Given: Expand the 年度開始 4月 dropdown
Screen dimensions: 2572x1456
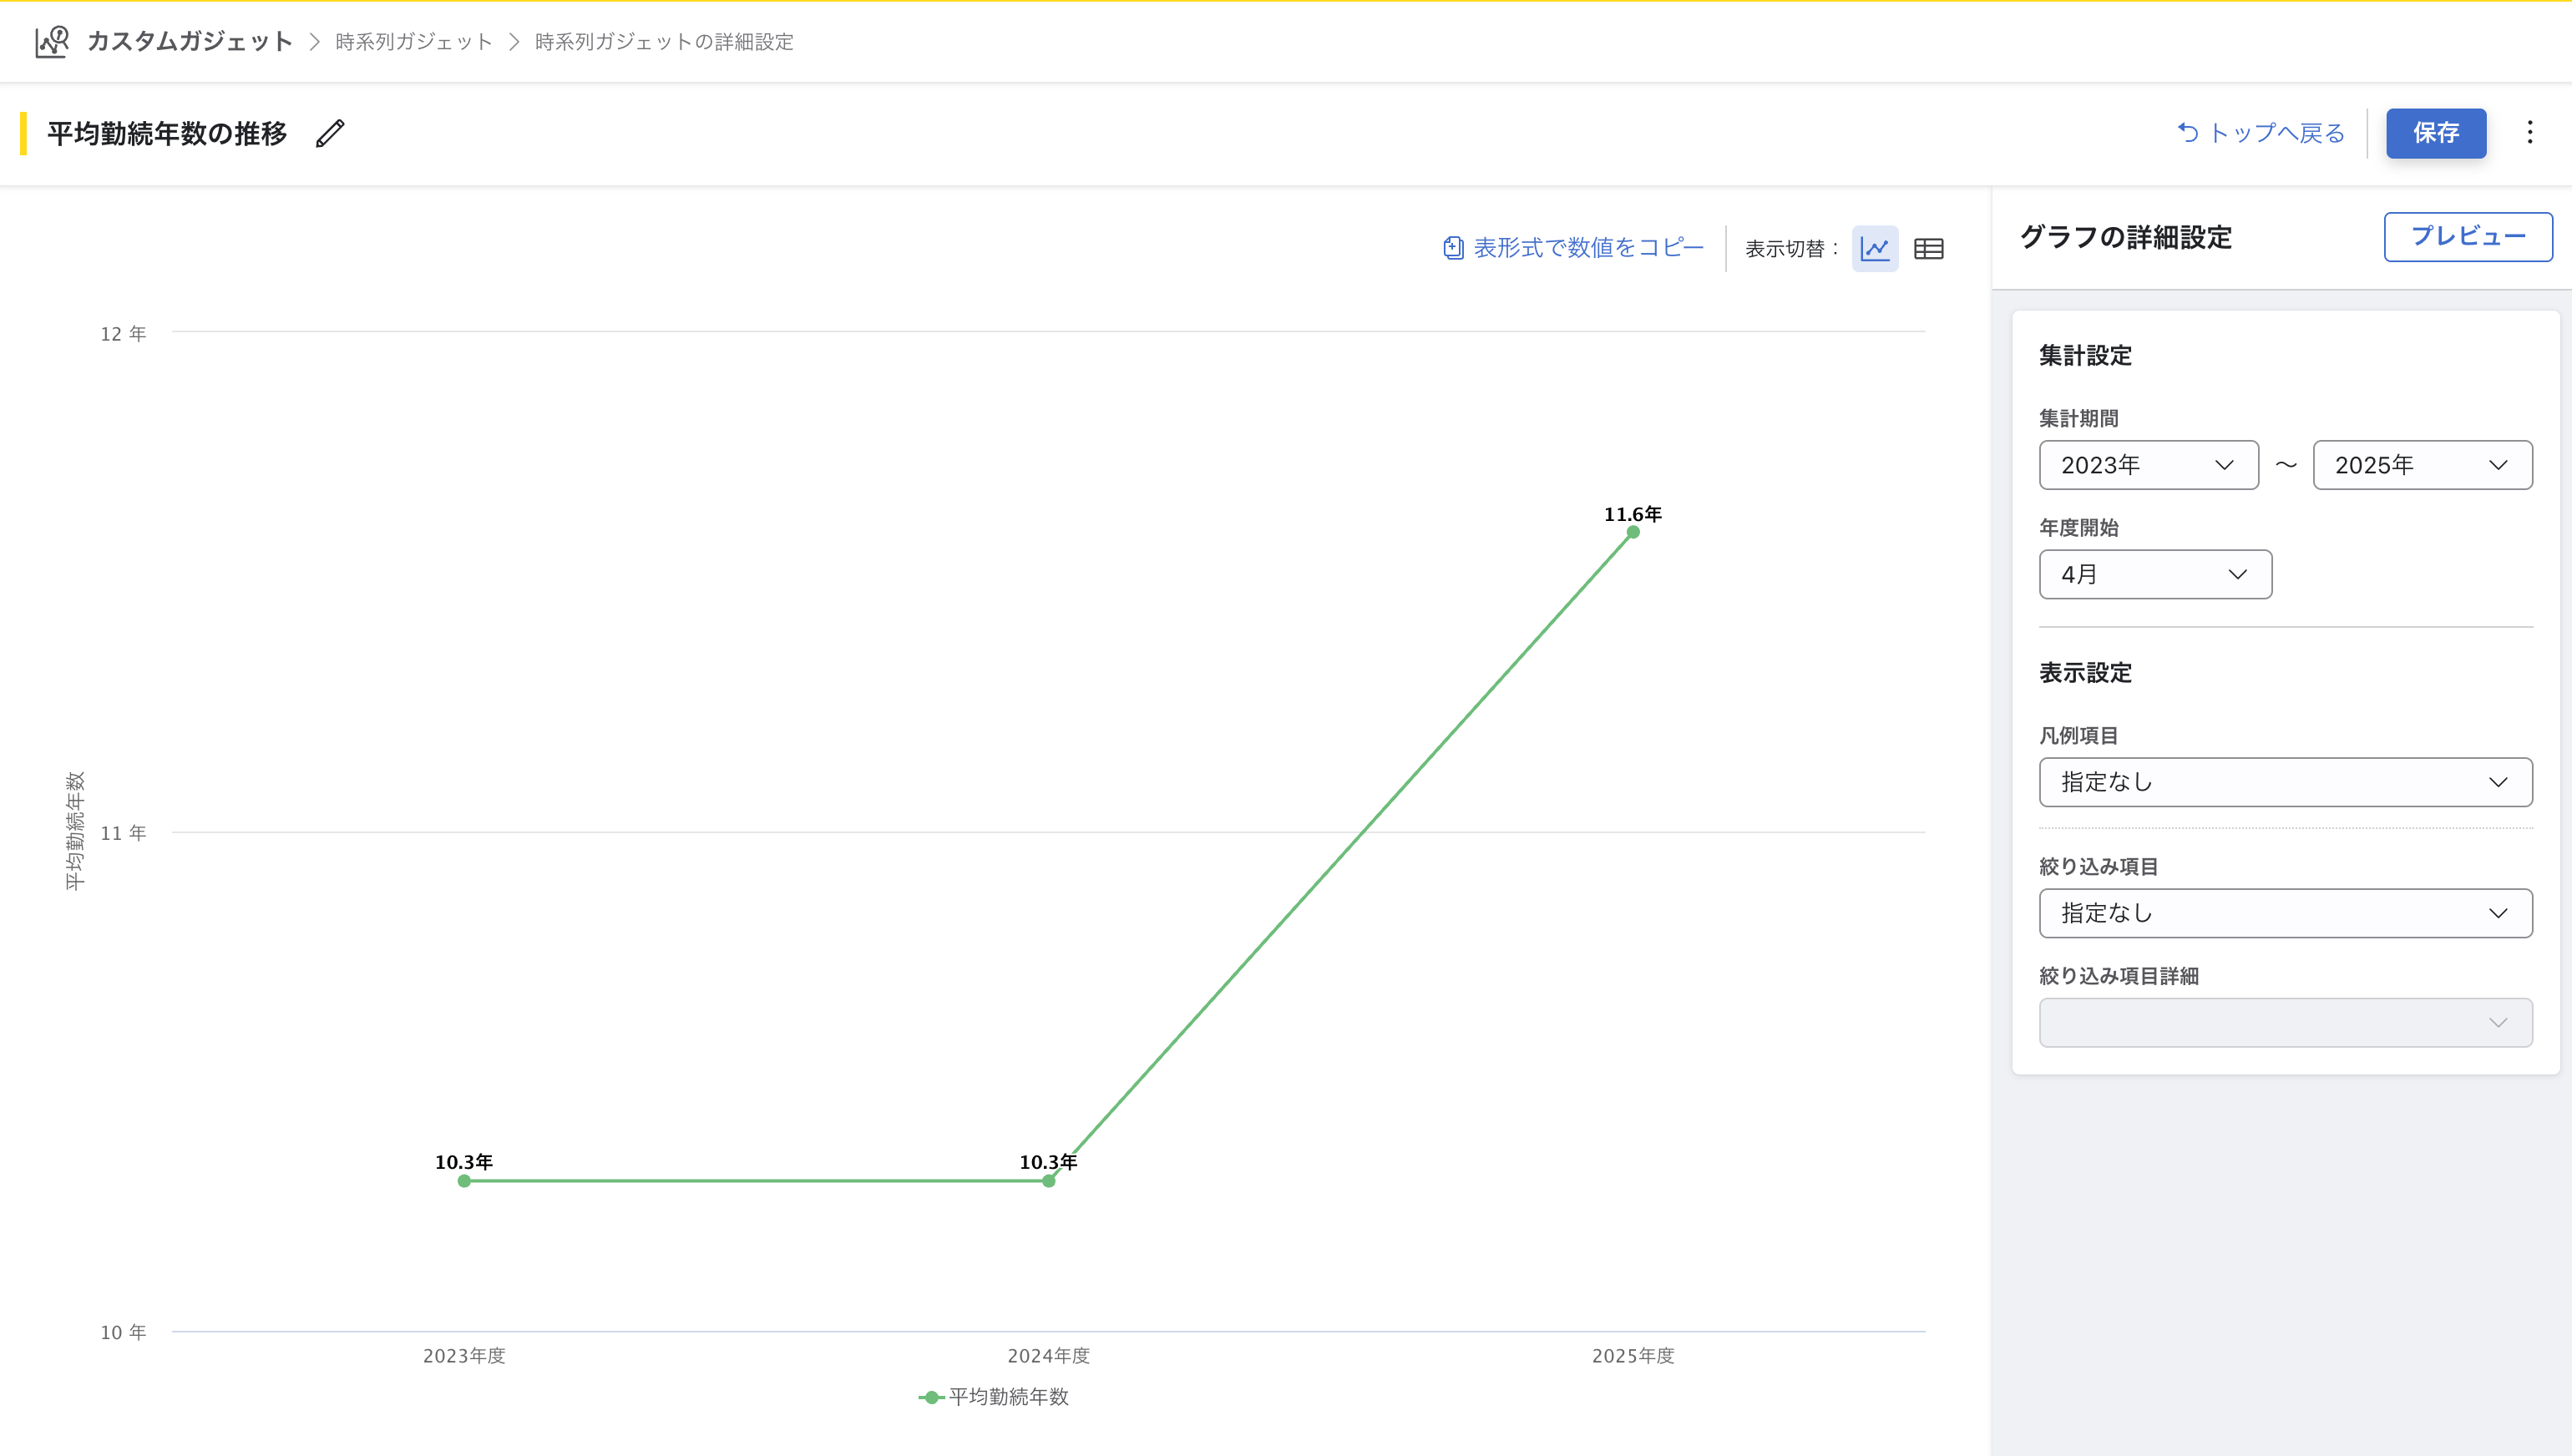Looking at the screenshot, I should [x=2155, y=574].
